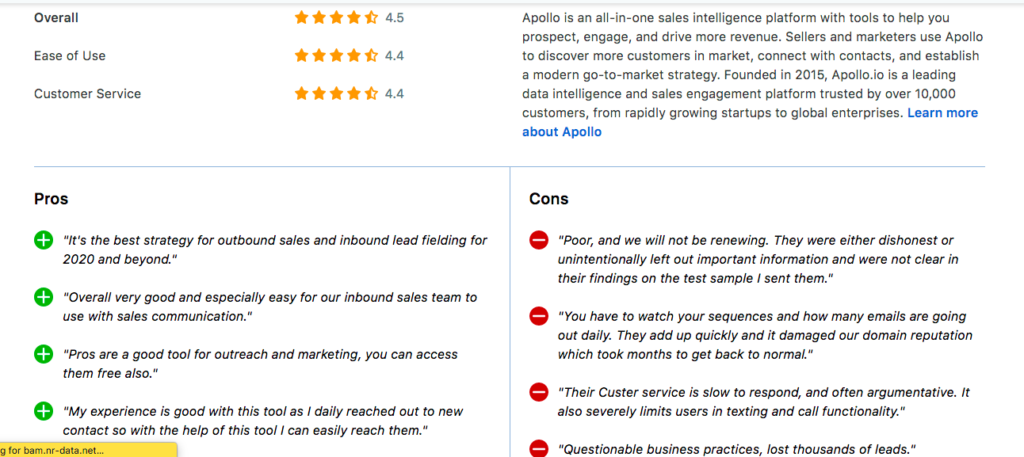Click the Ease of Use star rating
This screenshot has height=457, width=1024.
coord(336,55)
